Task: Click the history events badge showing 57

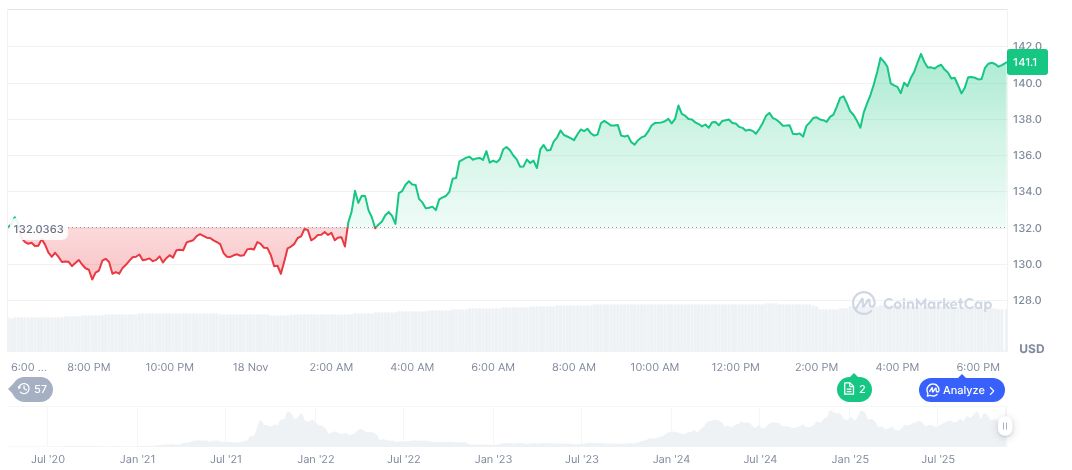Action: click(31, 389)
